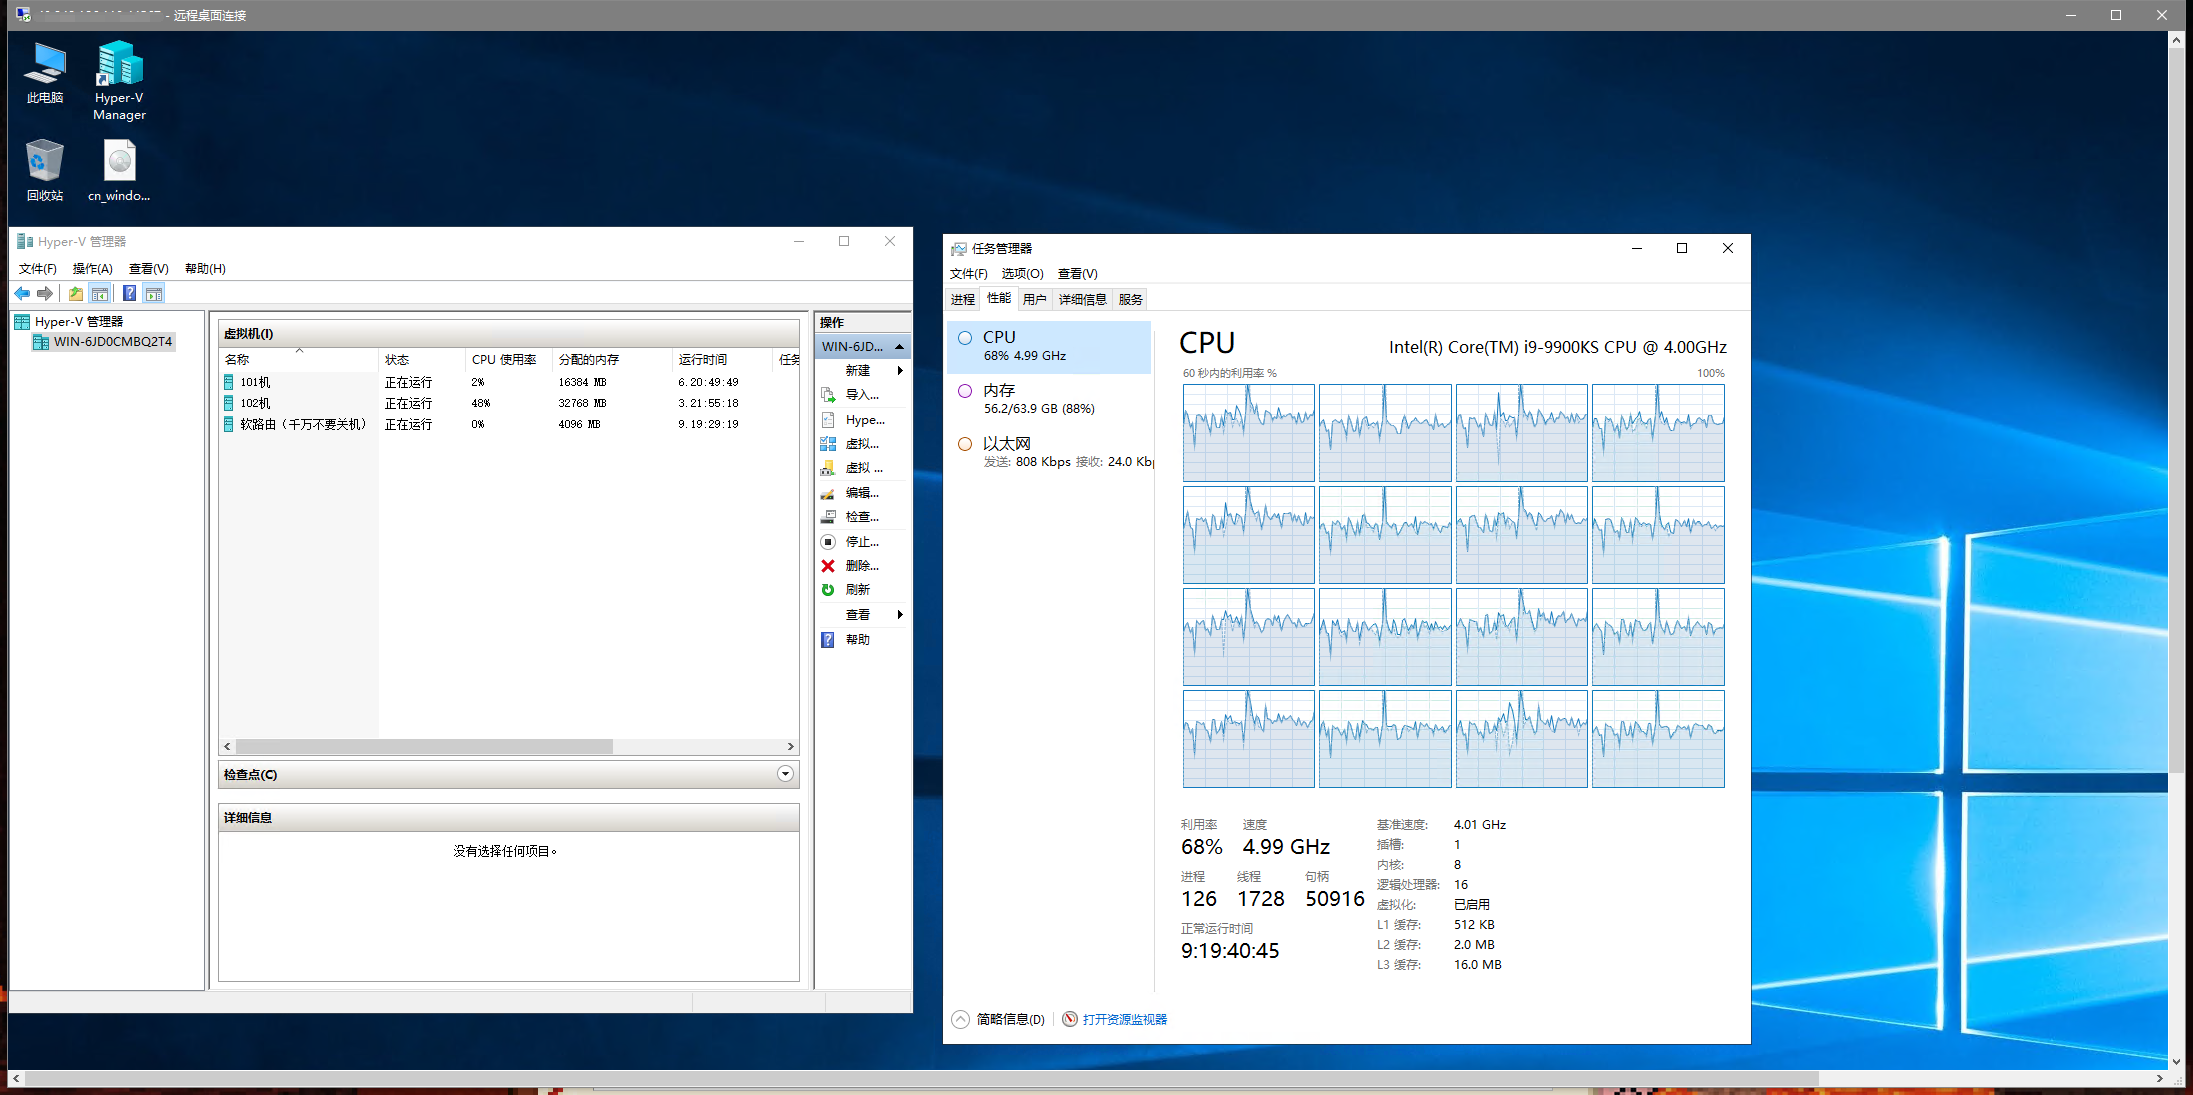
Task: Collapse the WIN-6JD... actions group arrow
Action: point(900,347)
